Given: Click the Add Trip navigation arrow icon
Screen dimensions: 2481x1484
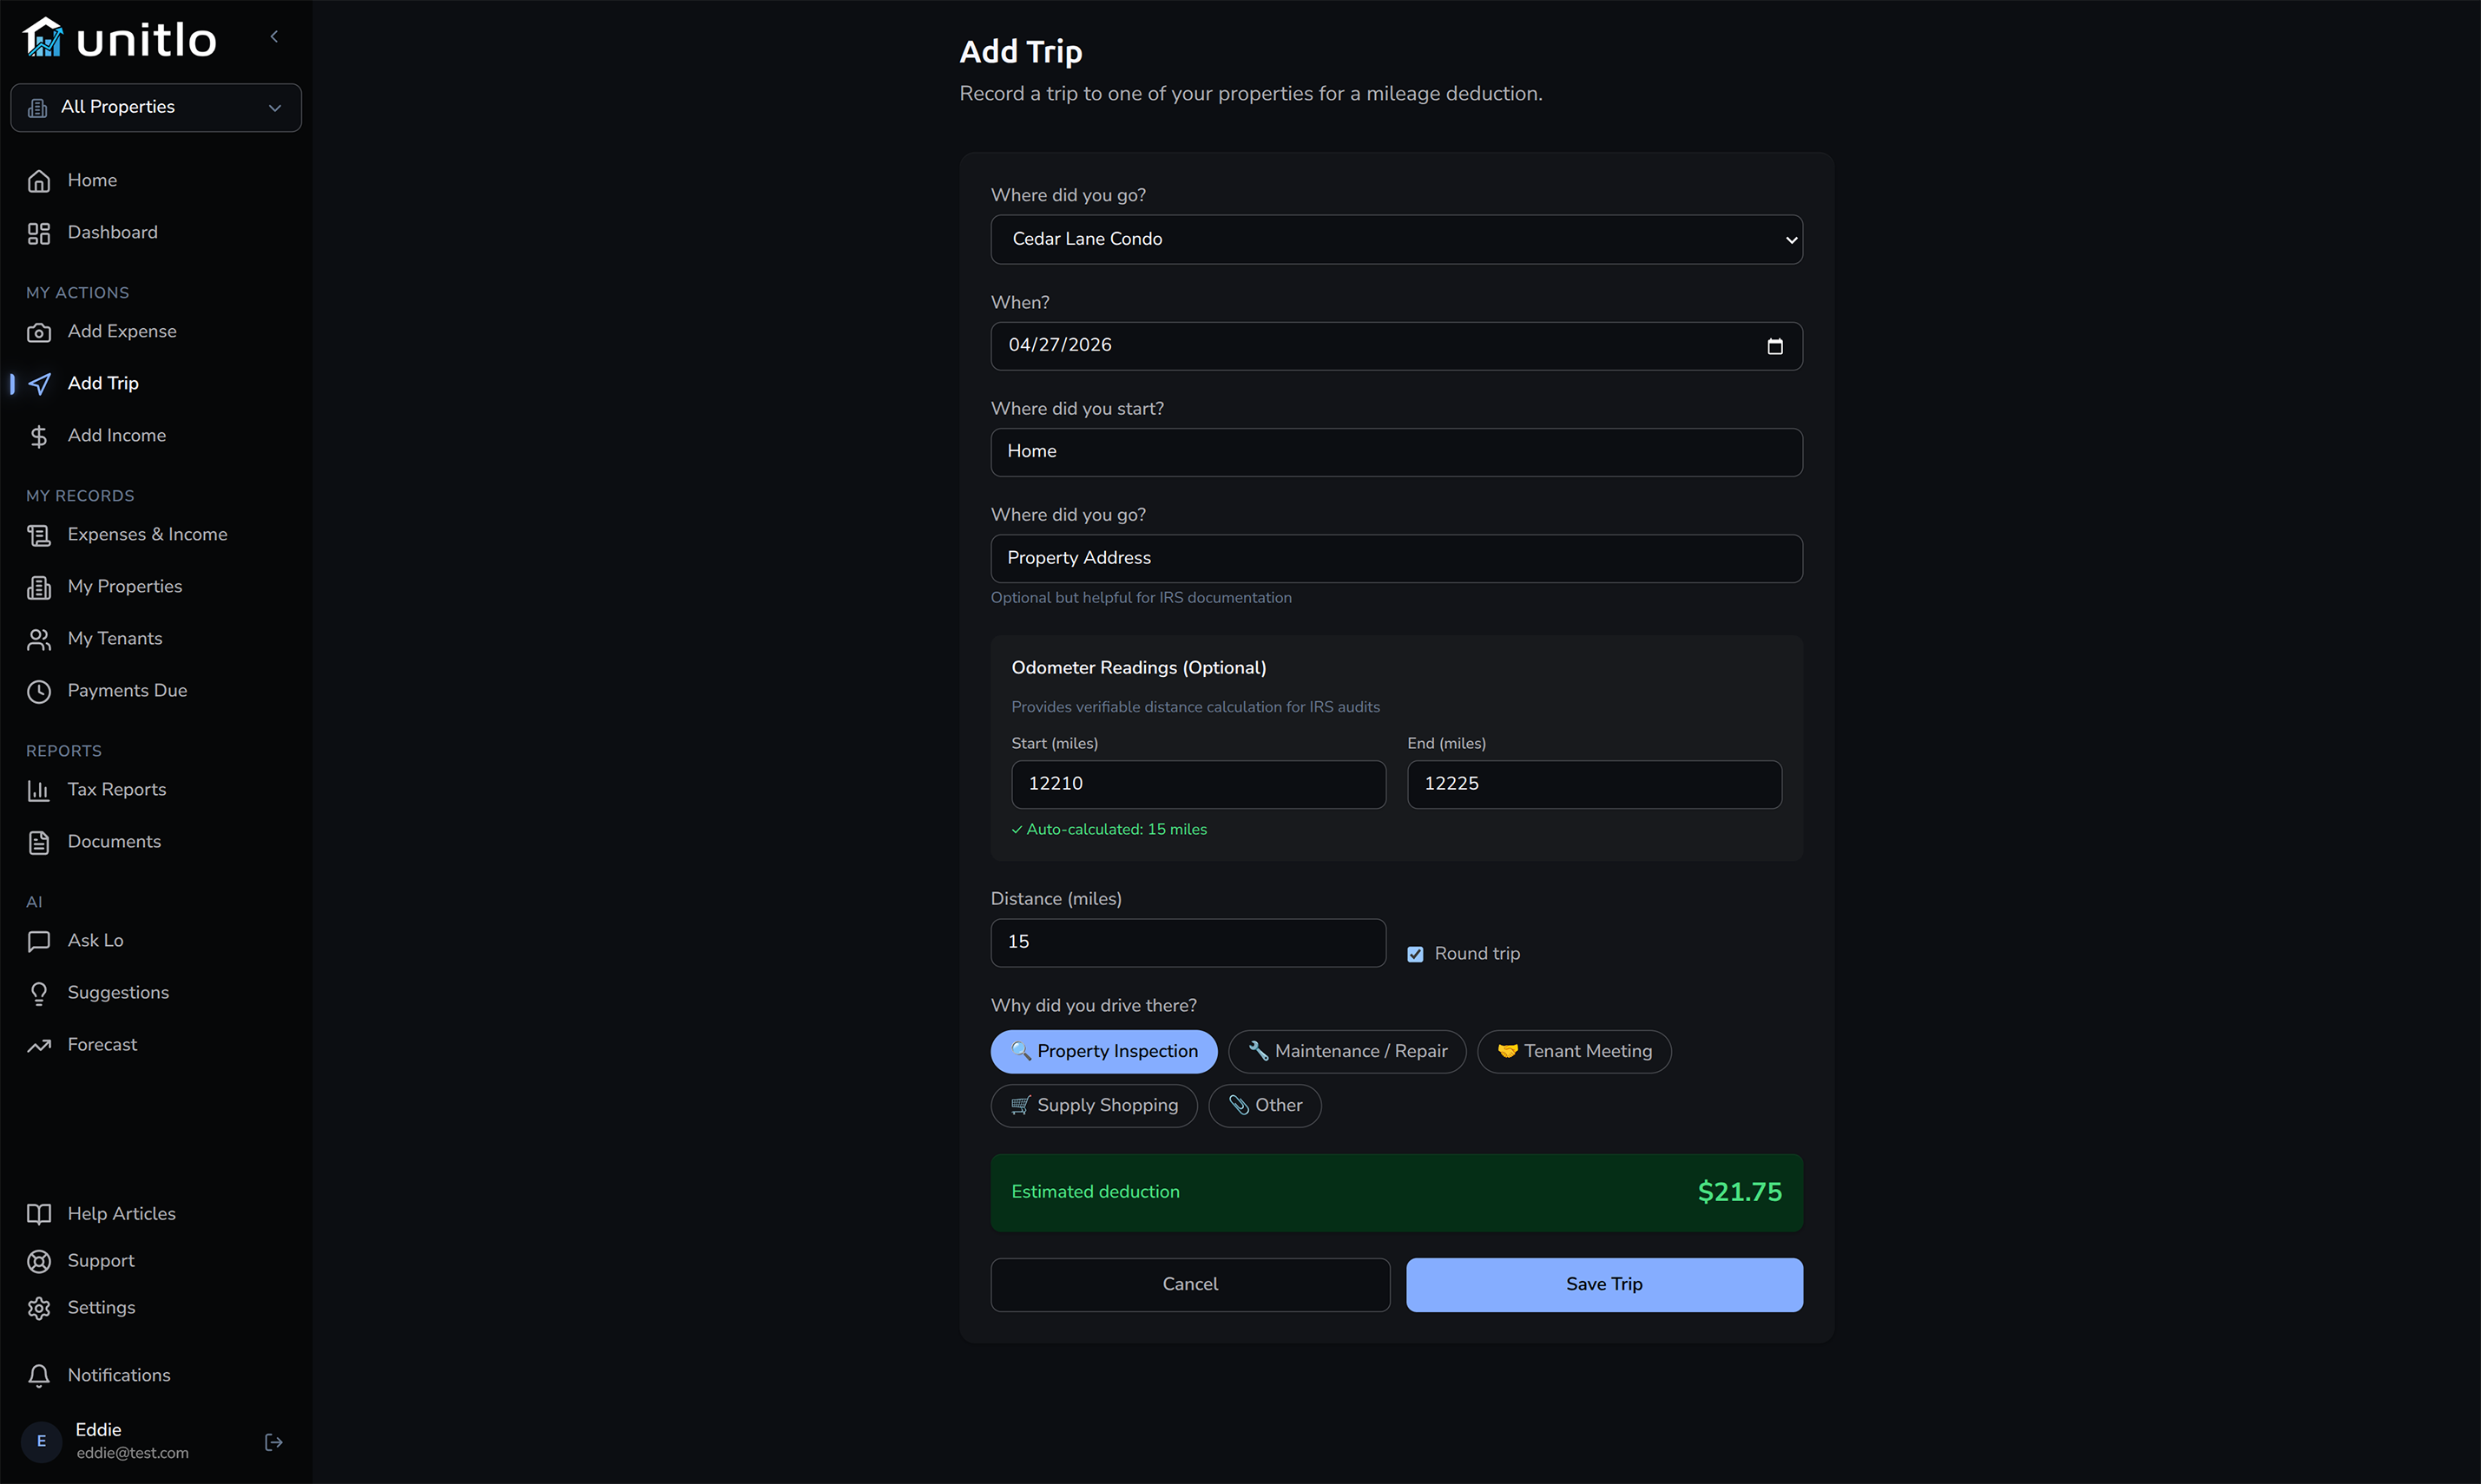Looking at the screenshot, I should pyautogui.click(x=39, y=384).
